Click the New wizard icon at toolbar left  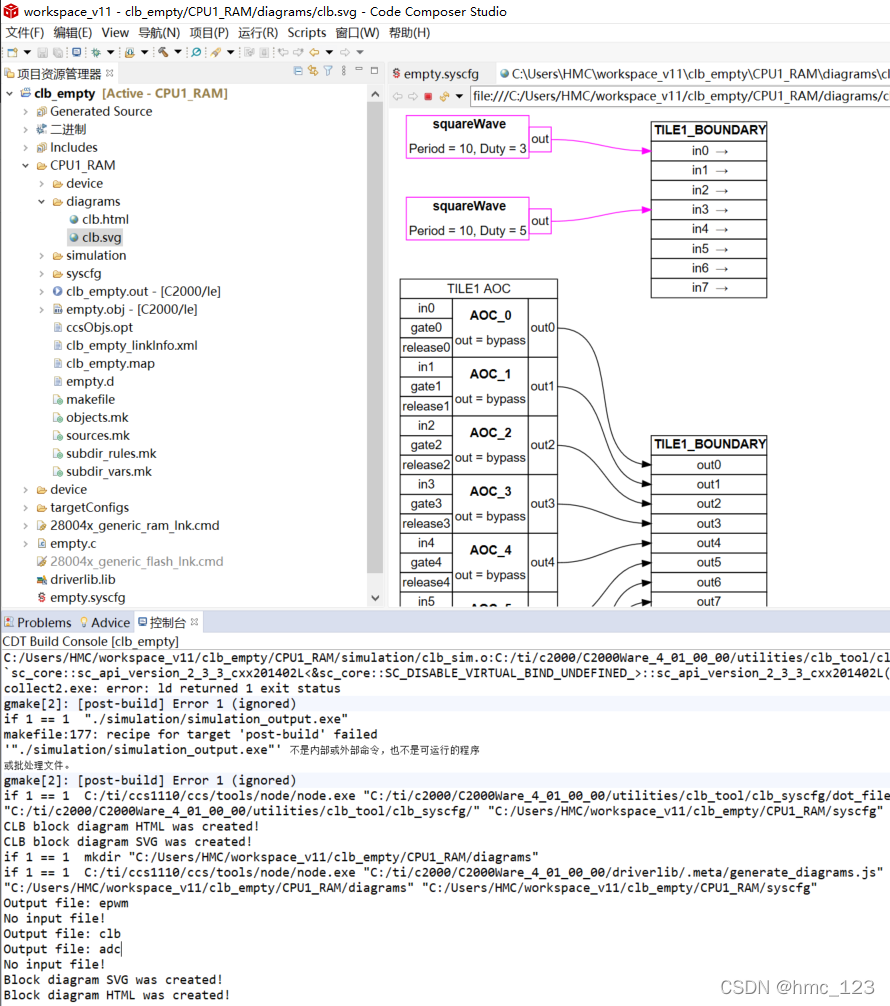tap(12, 50)
